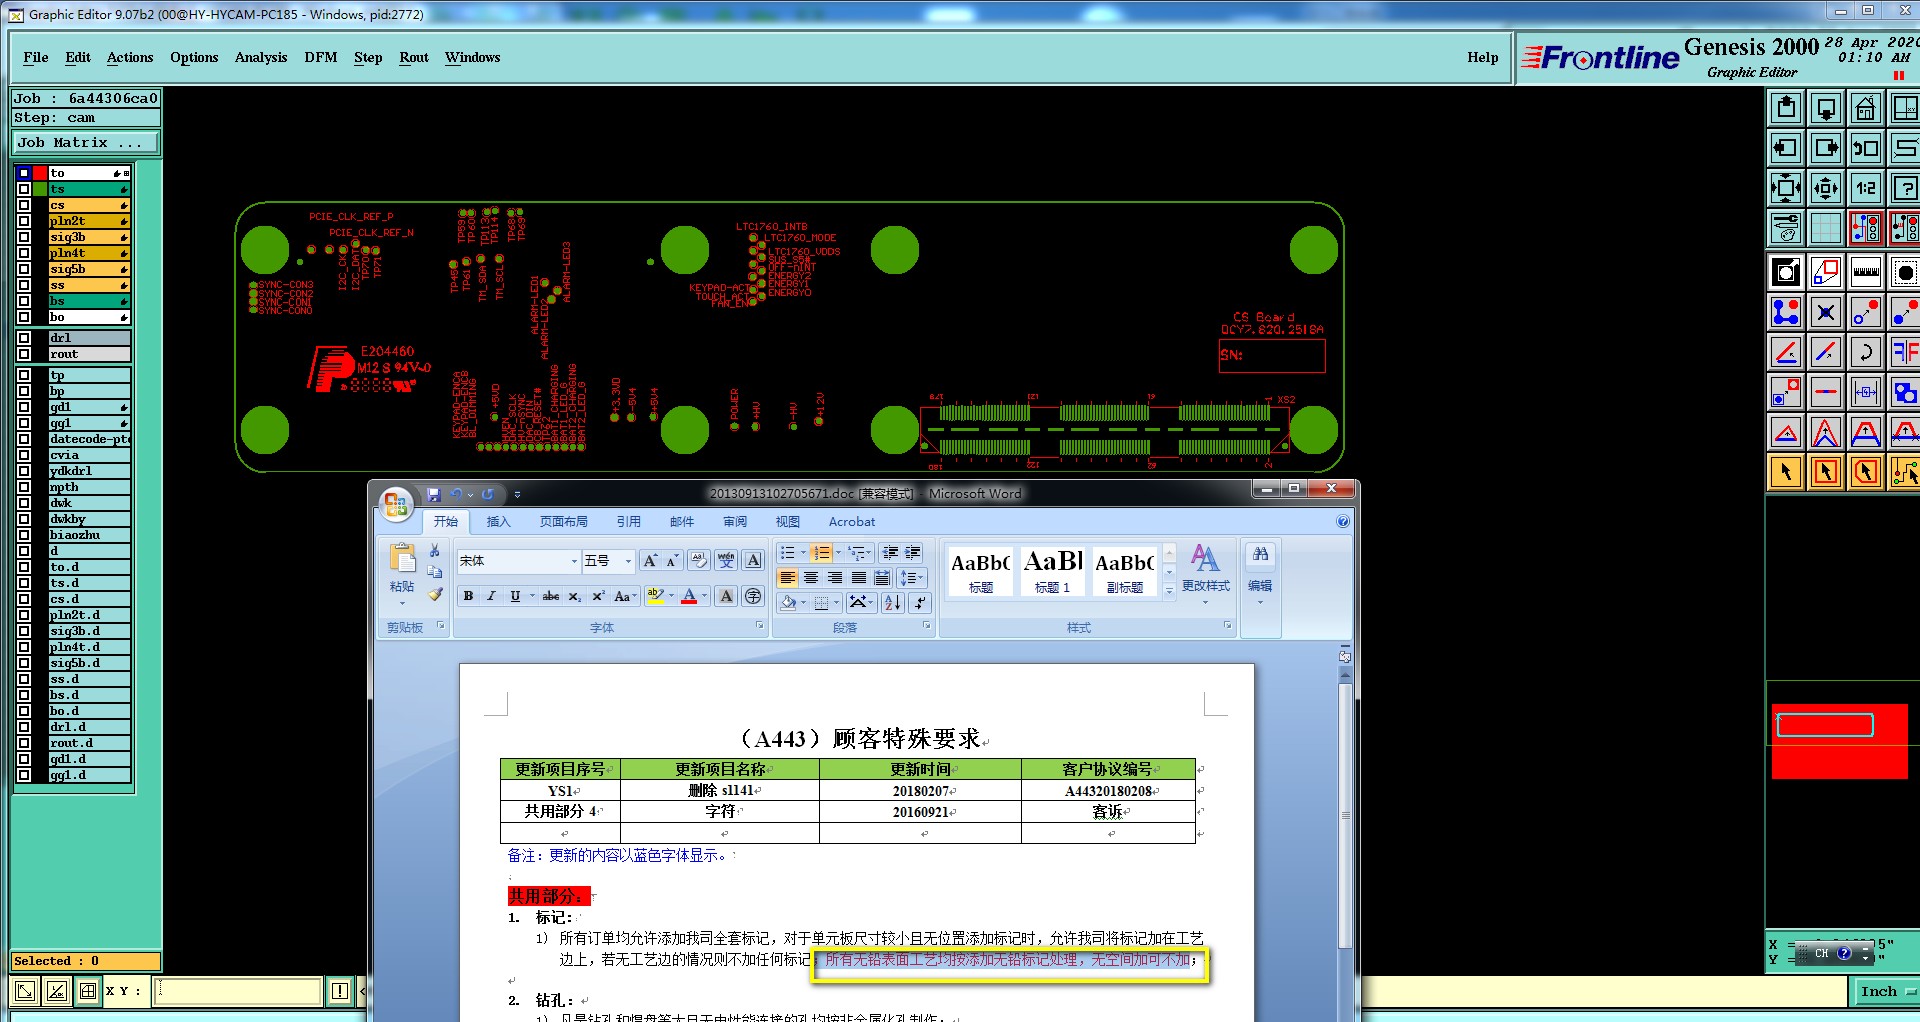Click the red color swatch of layer to

click(40, 173)
